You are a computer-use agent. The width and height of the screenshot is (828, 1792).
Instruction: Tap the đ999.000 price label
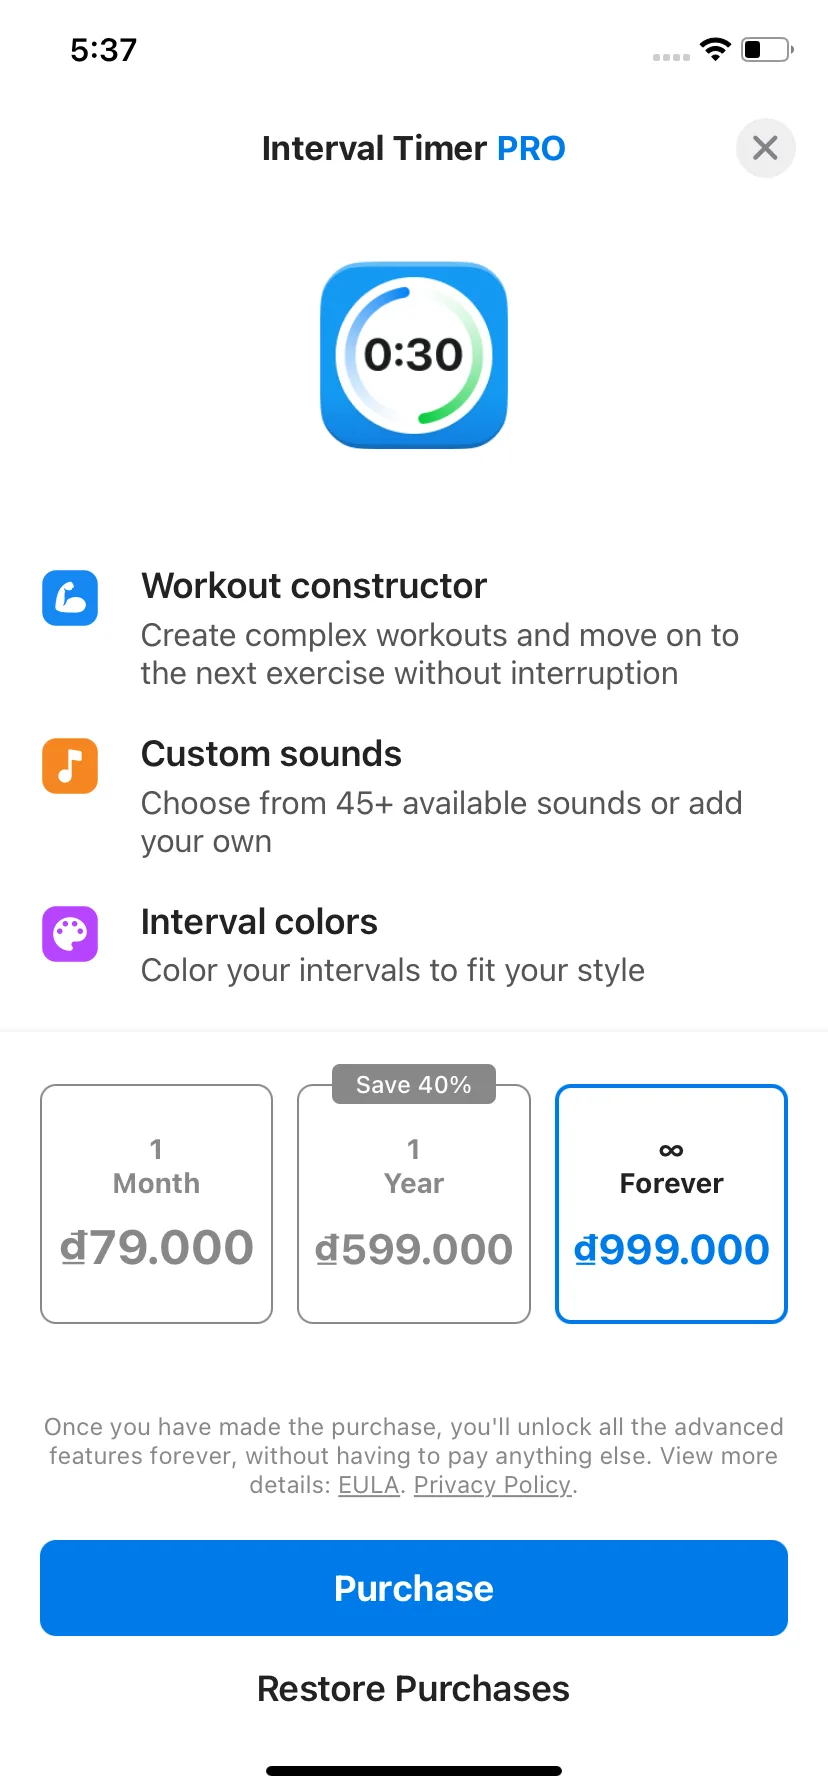[671, 1250]
